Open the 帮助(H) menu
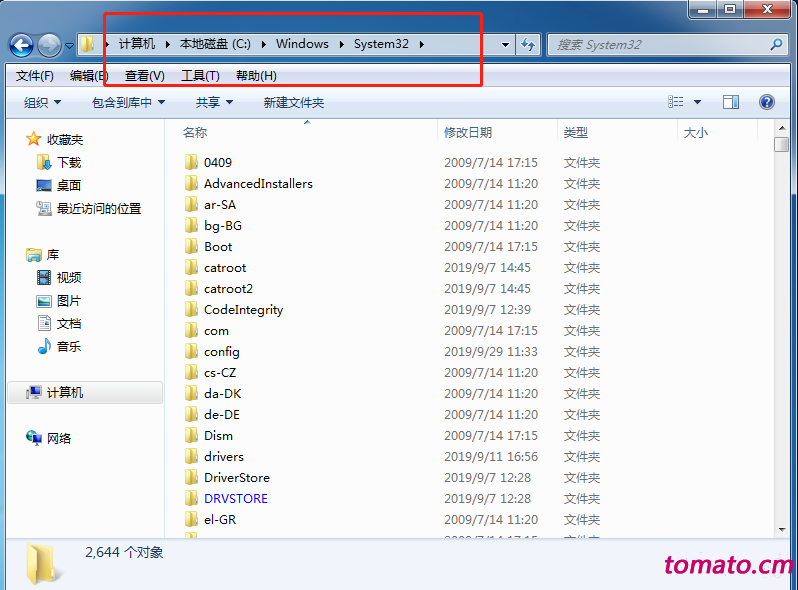The width and height of the screenshot is (798, 590). pos(256,76)
